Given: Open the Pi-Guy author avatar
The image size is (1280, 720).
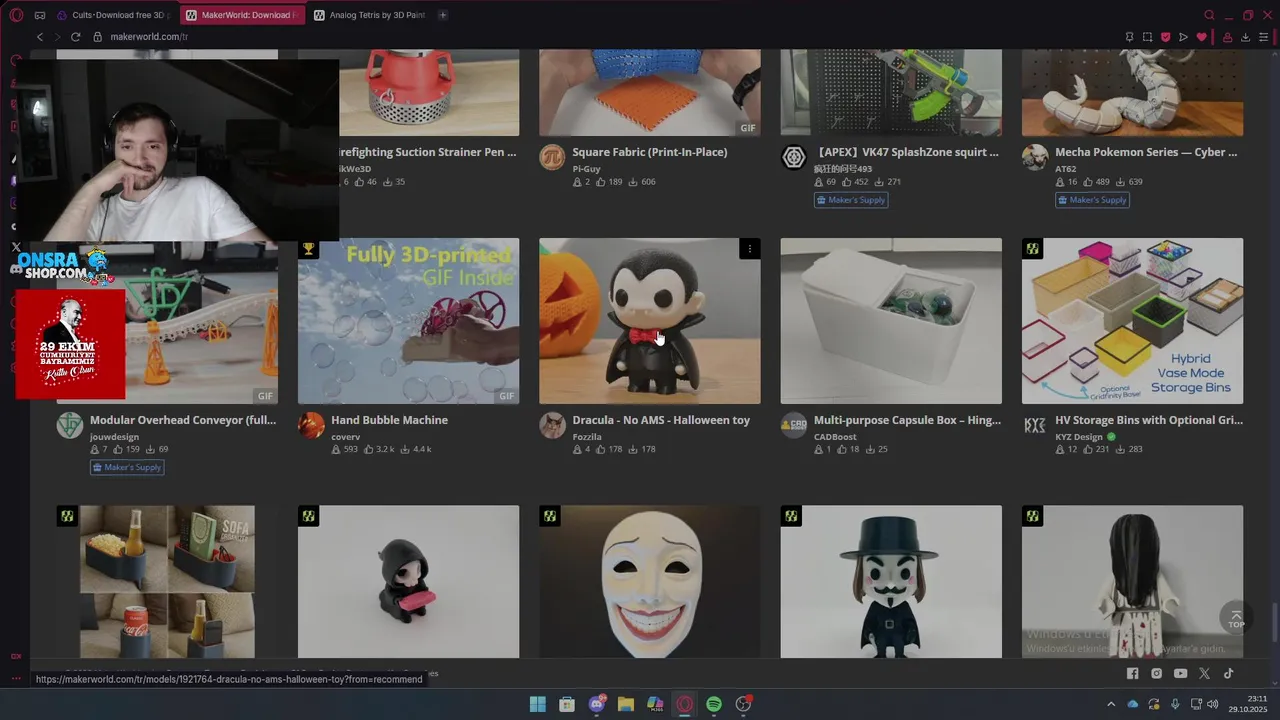Looking at the screenshot, I should (x=552, y=157).
